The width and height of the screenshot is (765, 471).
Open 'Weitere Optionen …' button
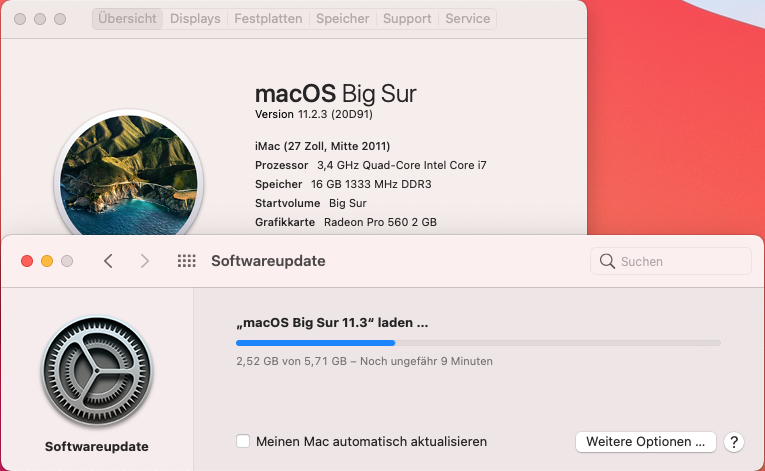pos(645,442)
